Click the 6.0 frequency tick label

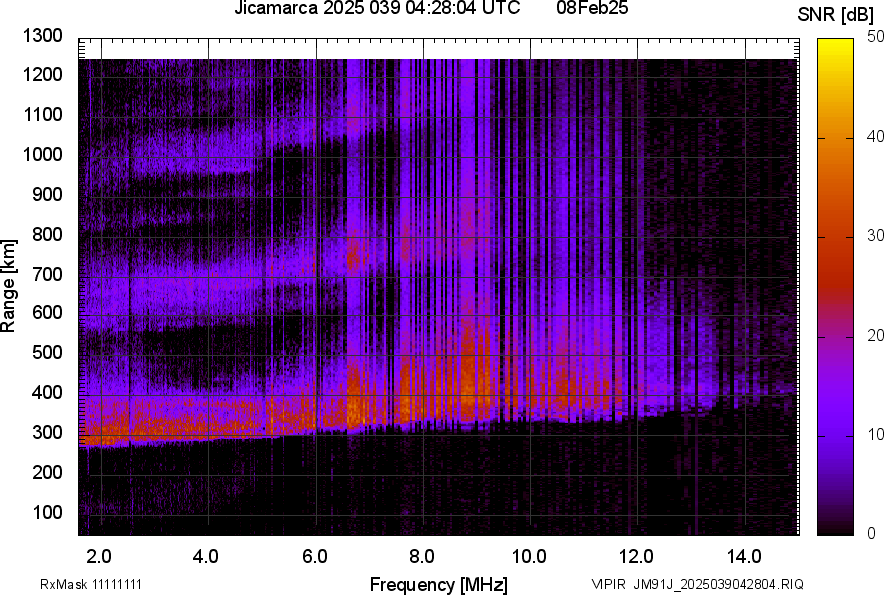[x=314, y=556]
